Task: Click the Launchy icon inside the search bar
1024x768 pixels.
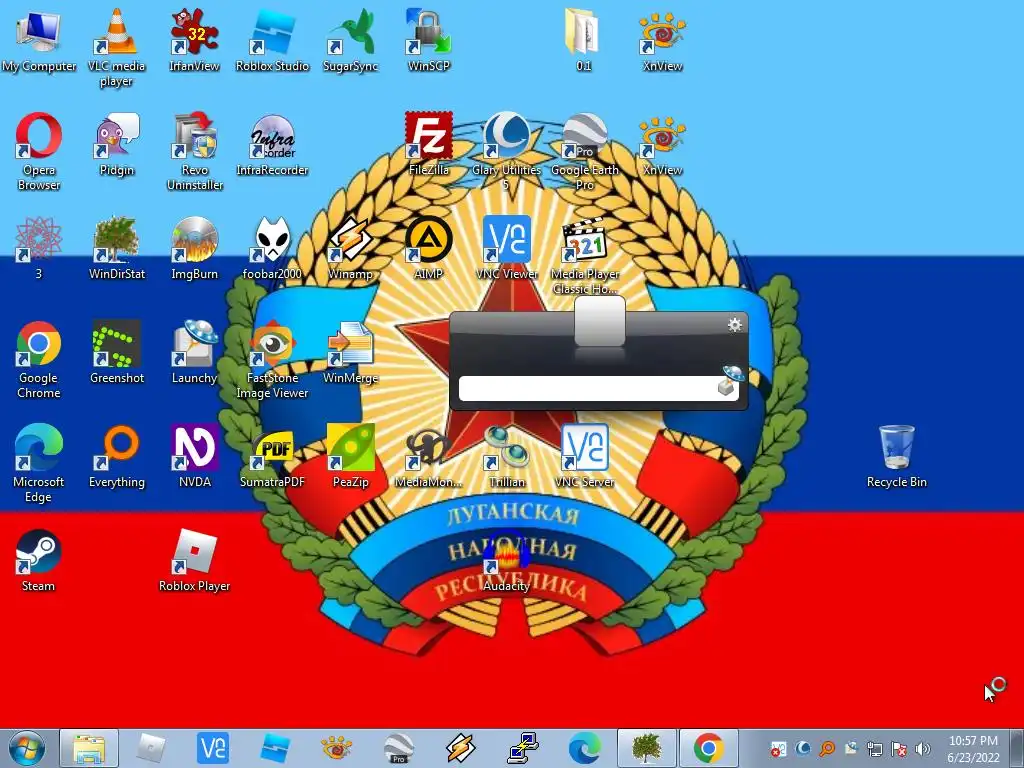Action: [x=731, y=381]
